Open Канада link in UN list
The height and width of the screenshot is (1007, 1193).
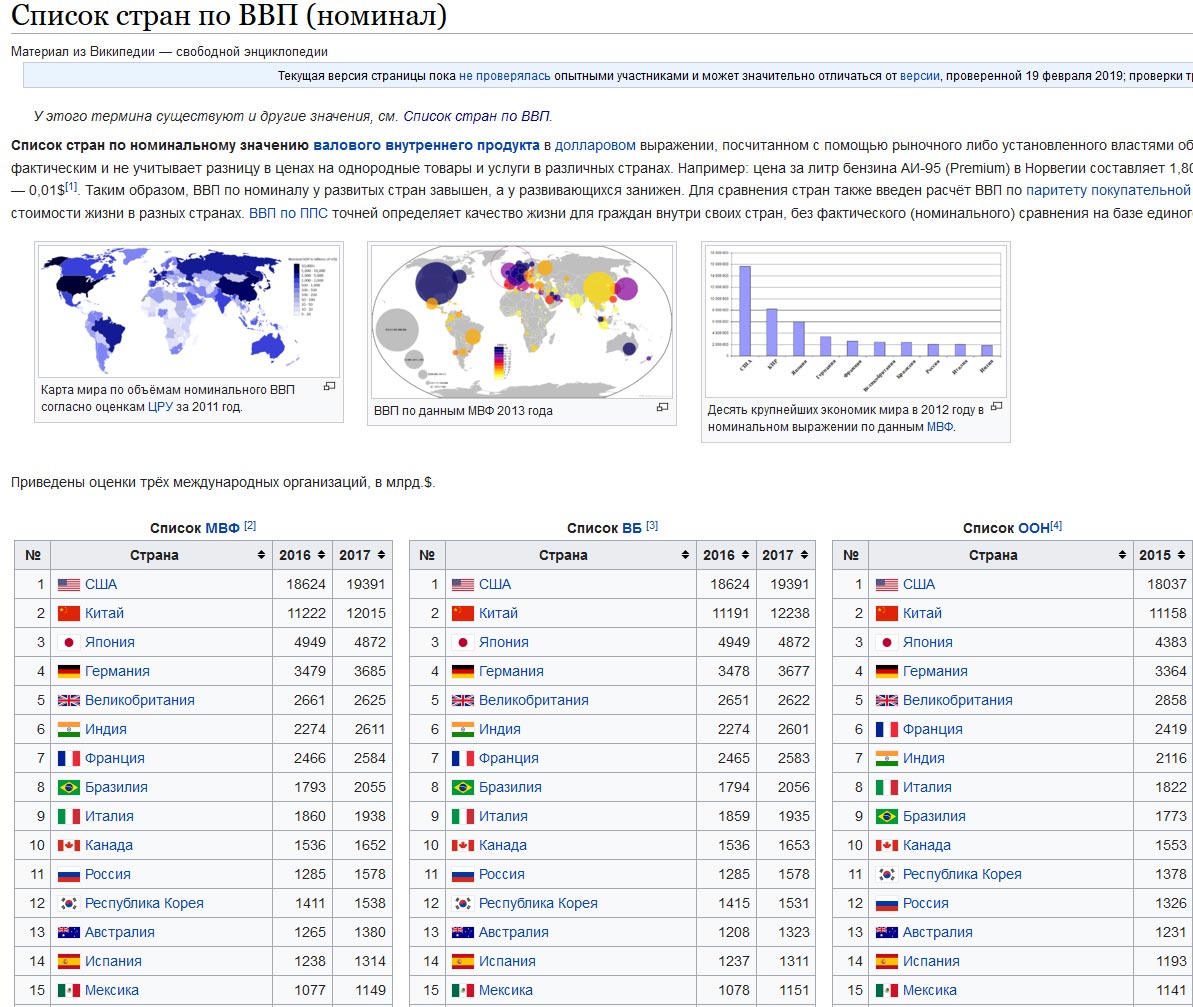pyautogui.click(x=927, y=845)
